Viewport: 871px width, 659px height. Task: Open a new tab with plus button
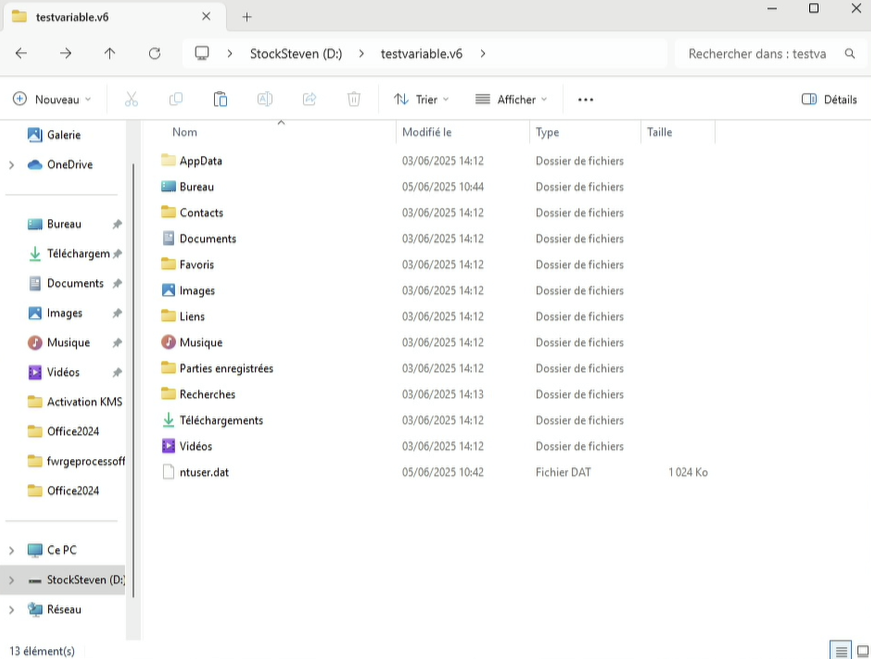click(247, 17)
